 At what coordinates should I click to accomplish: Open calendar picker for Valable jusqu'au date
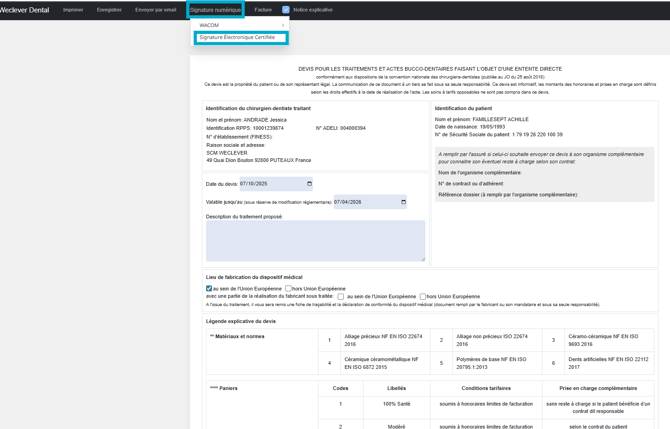coord(403,202)
